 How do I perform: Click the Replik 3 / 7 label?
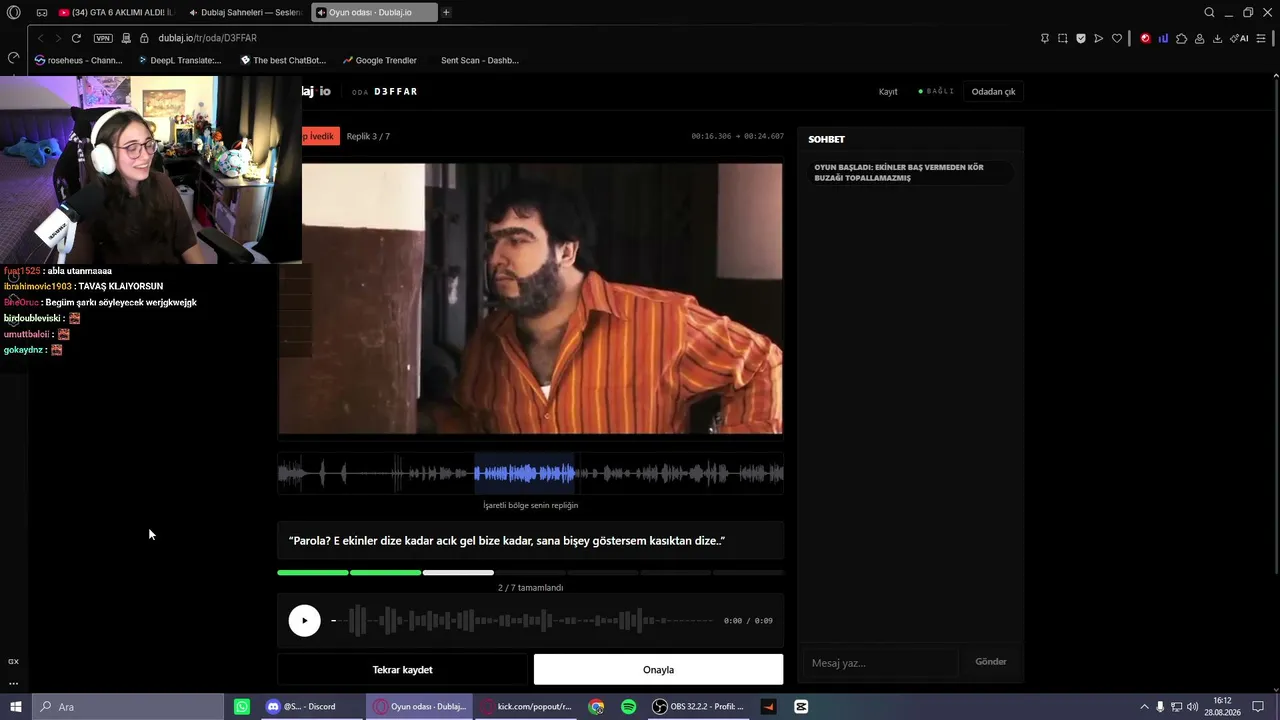click(x=368, y=136)
